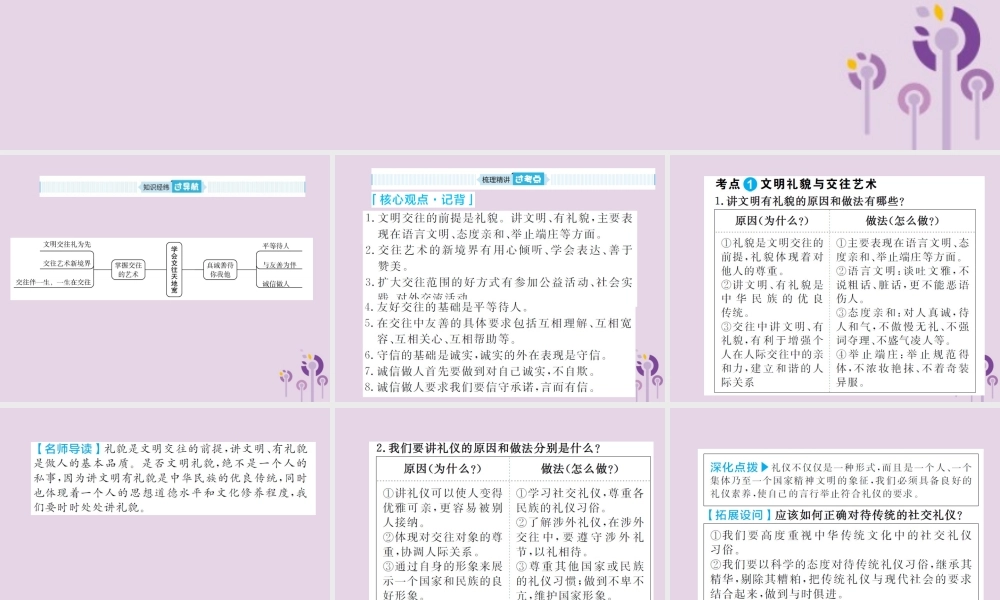Click the blue triangle arrow after 深化点拨
This screenshot has height=600, width=1000.
[765, 467]
